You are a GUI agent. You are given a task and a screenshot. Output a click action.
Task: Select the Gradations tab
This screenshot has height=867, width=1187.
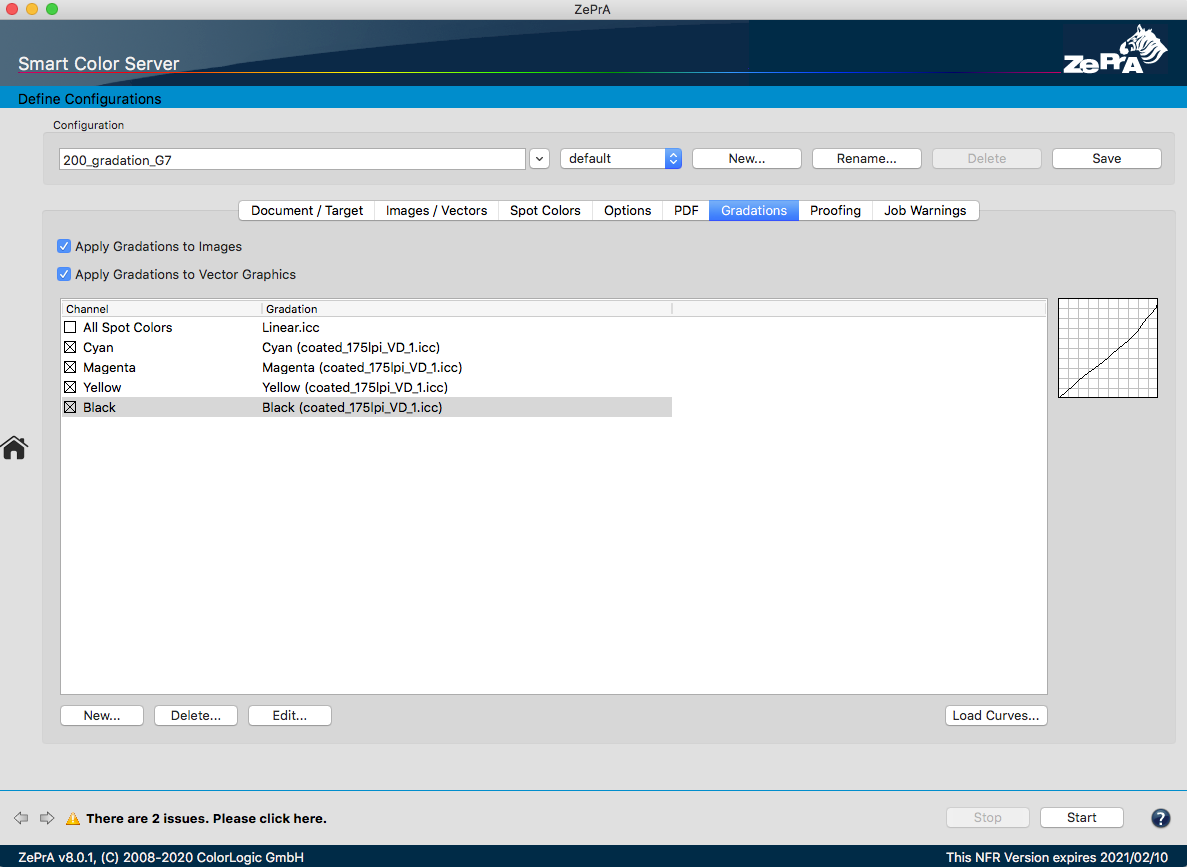coord(754,211)
